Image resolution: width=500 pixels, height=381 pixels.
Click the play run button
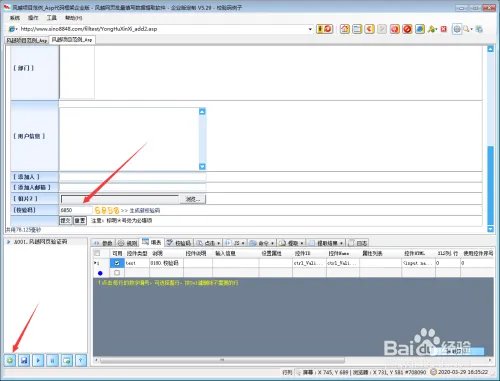click(38, 360)
